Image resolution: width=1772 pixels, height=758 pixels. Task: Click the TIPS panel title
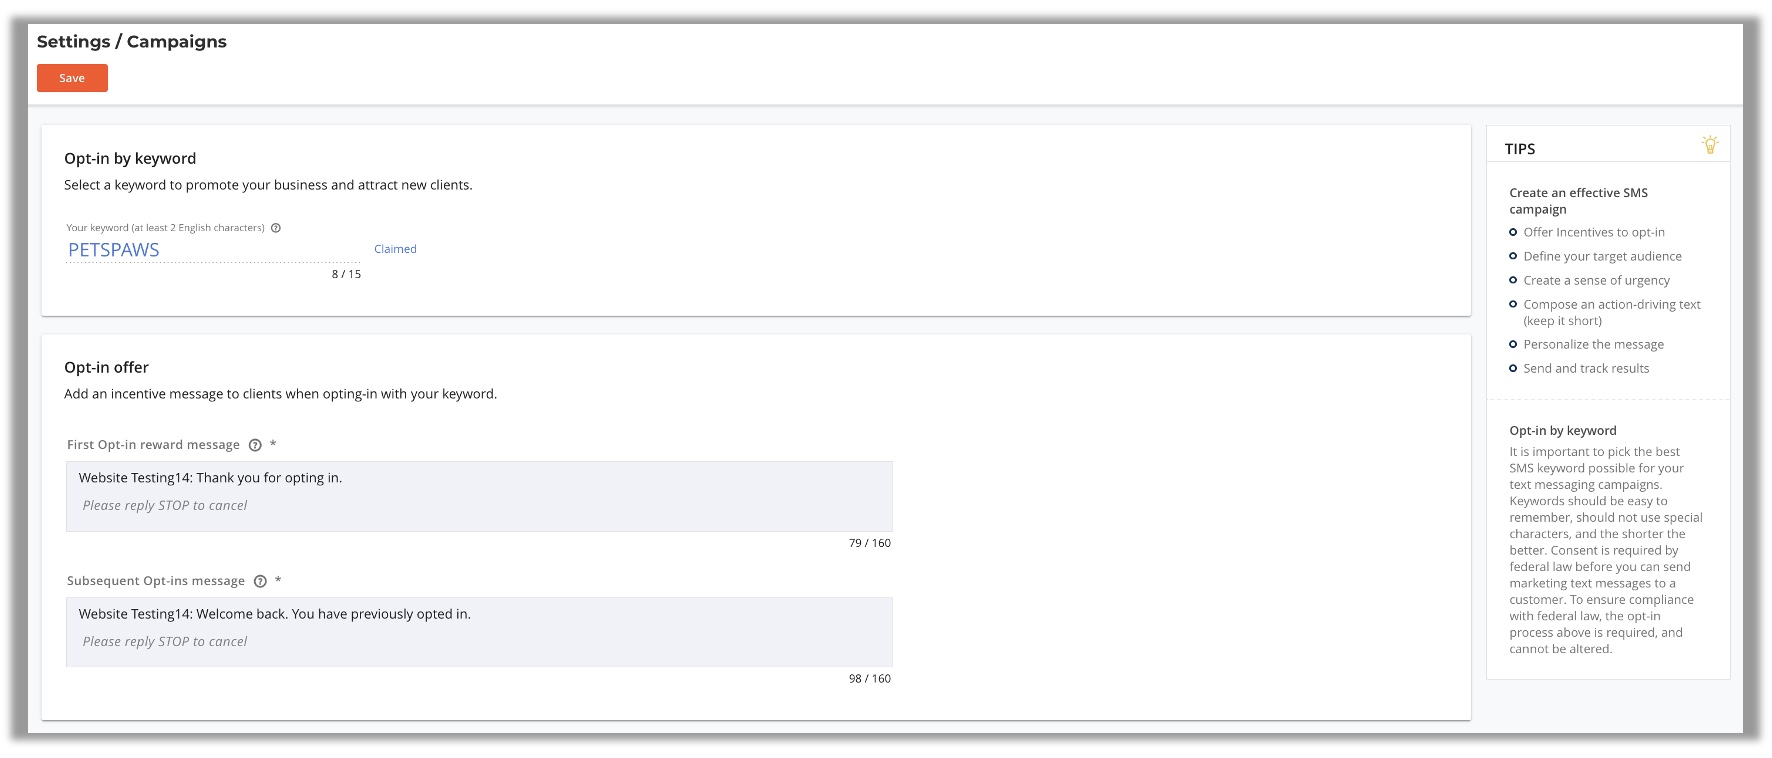point(1519,149)
